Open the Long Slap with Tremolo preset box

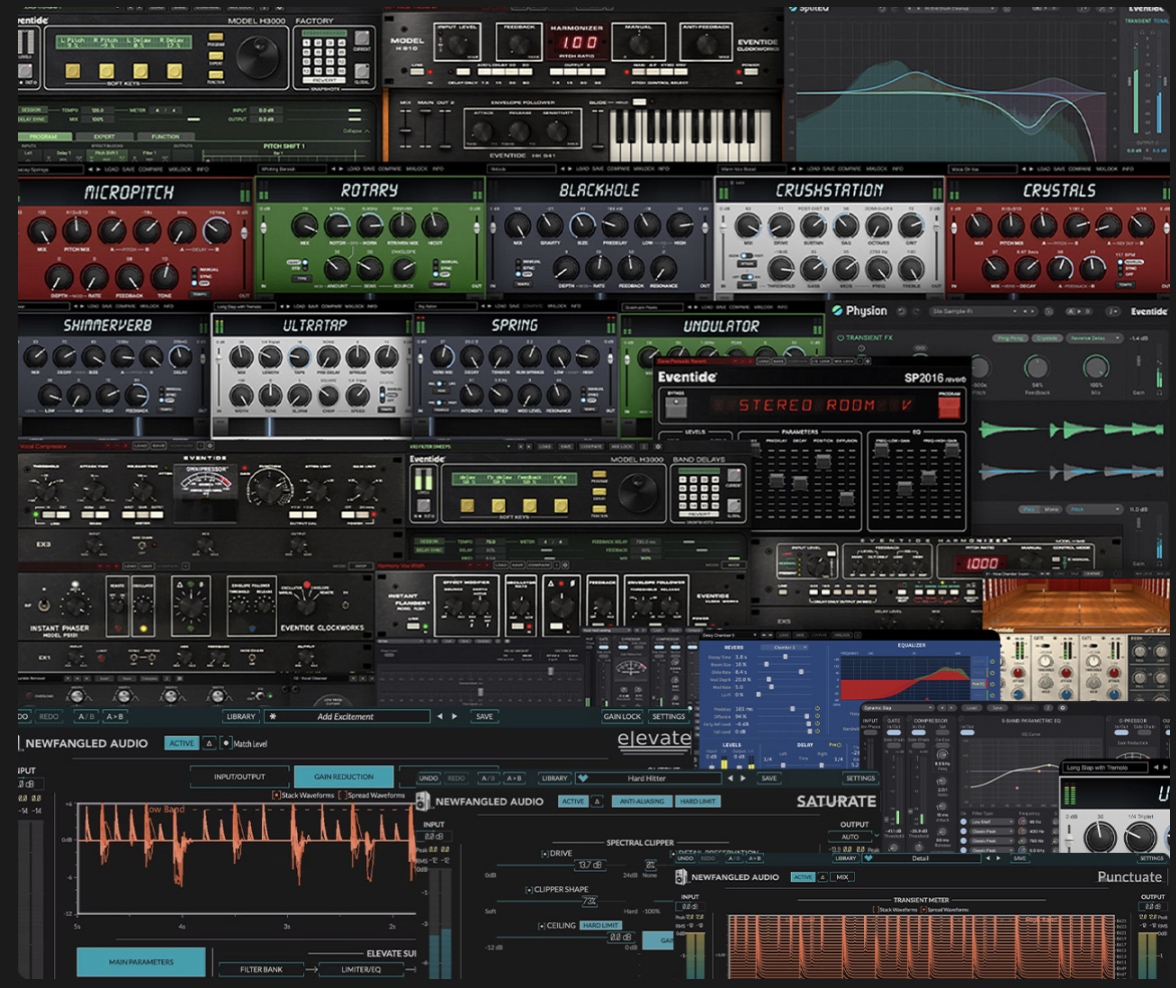(x=1105, y=767)
